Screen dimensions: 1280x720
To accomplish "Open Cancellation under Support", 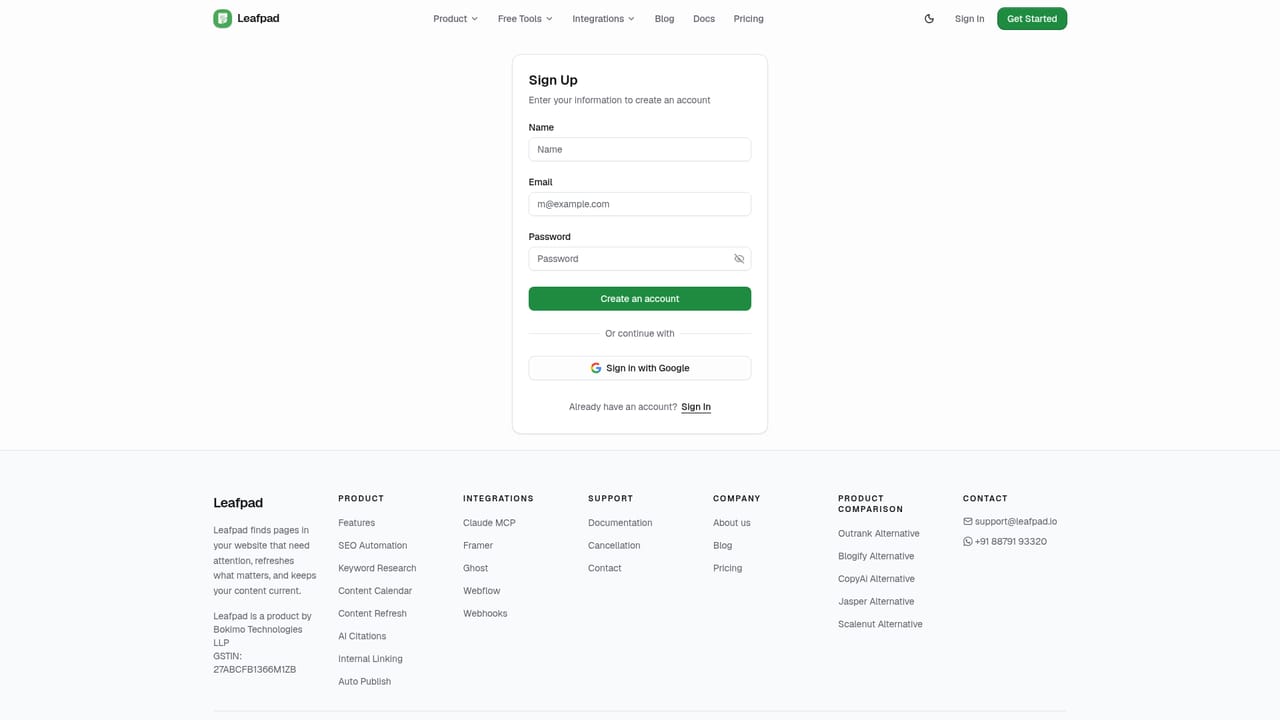I will [x=614, y=546].
